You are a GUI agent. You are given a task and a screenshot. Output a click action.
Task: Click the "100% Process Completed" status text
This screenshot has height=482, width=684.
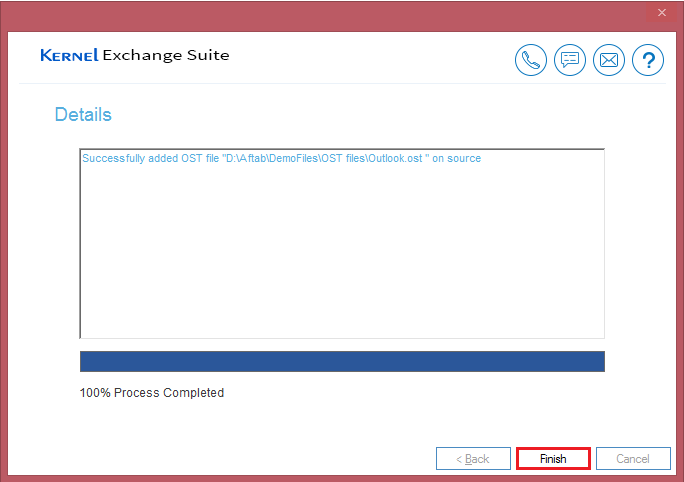[x=152, y=393]
